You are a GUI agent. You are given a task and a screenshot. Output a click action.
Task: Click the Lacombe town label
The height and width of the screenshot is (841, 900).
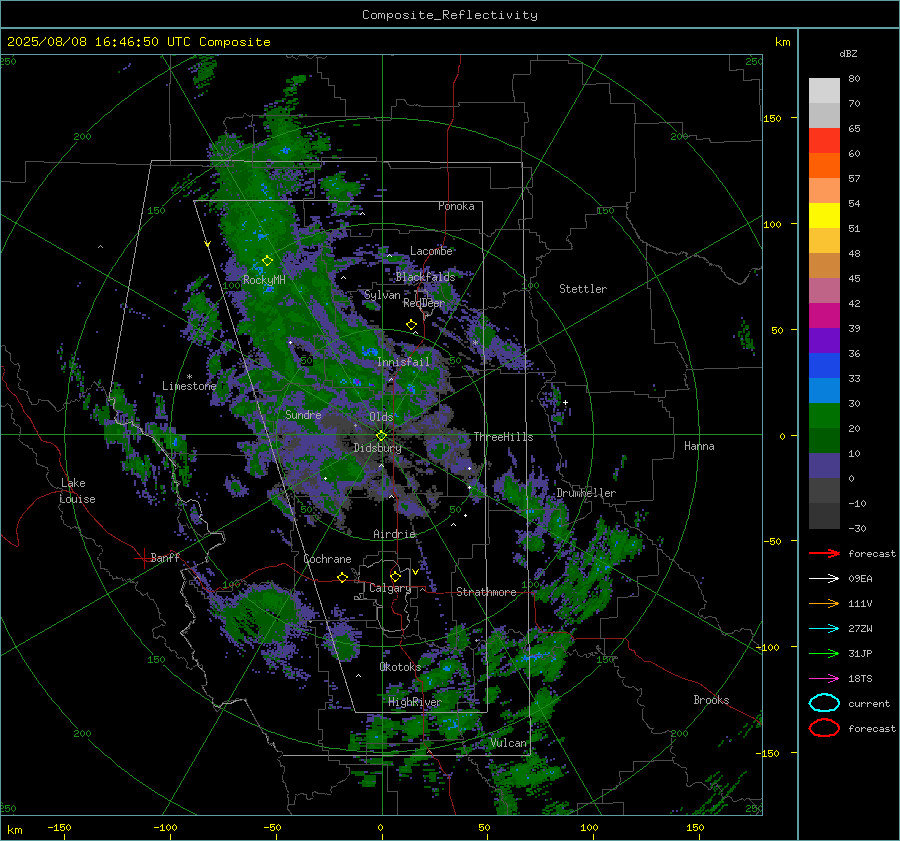click(x=431, y=251)
